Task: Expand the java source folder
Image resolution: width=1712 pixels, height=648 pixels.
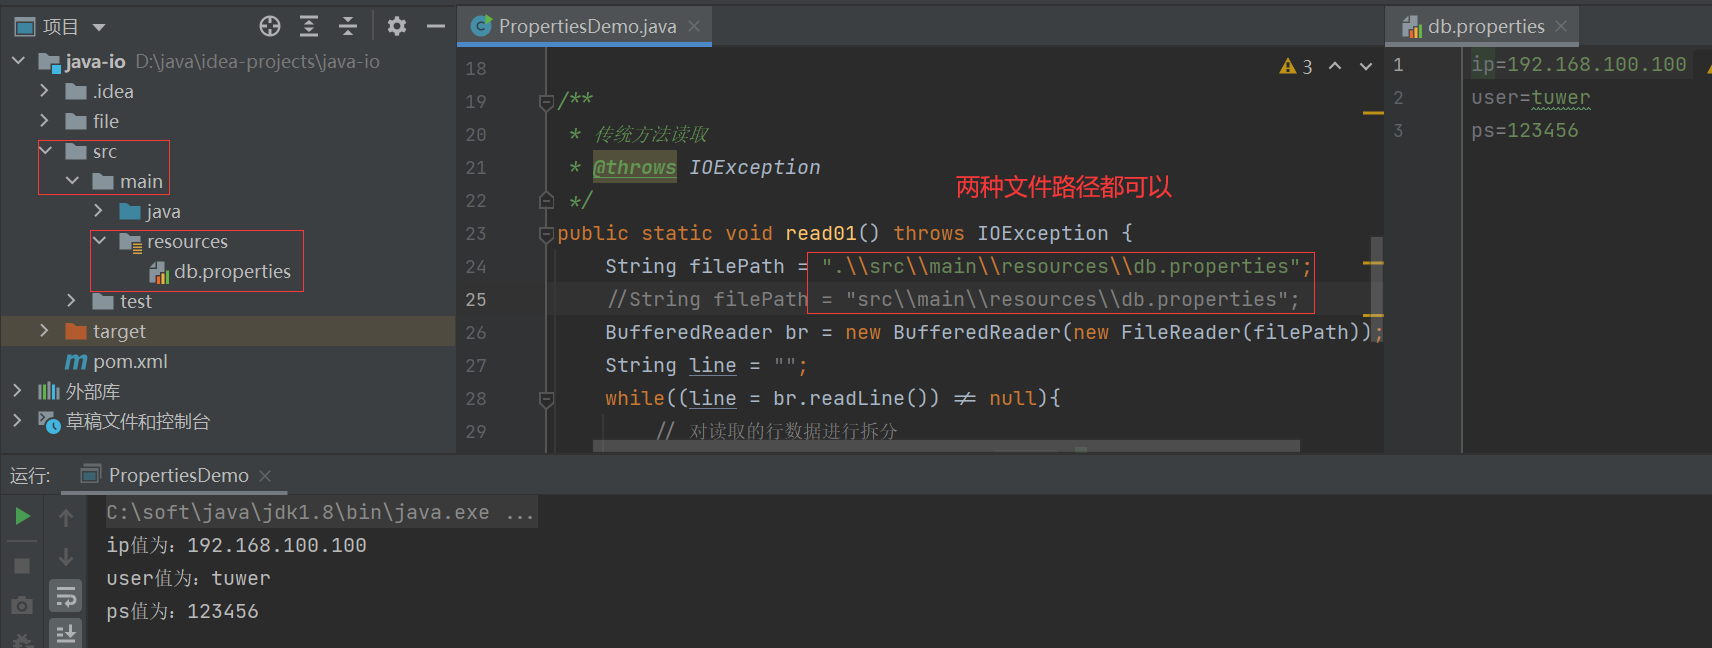Action: pos(98,211)
